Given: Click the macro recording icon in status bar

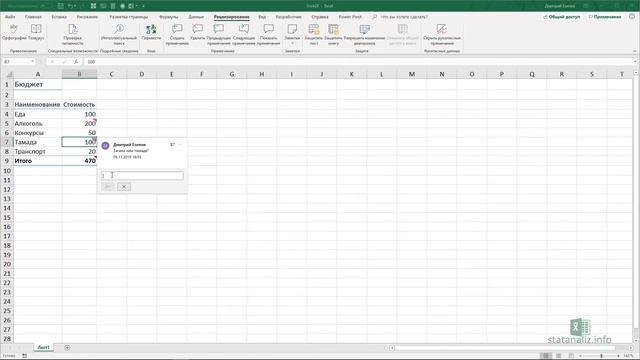Looking at the screenshot, I should pyautogui.click(x=24, y=356).
